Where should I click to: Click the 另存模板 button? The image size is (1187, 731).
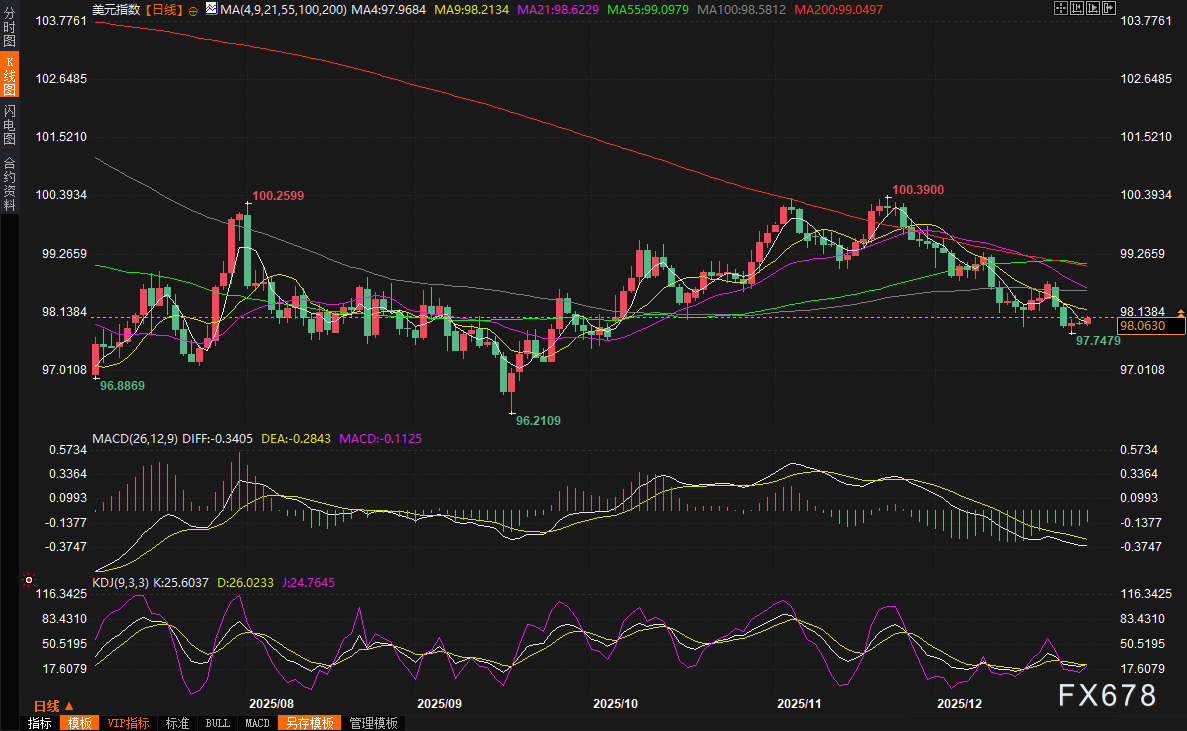click(x=310, y=723)
